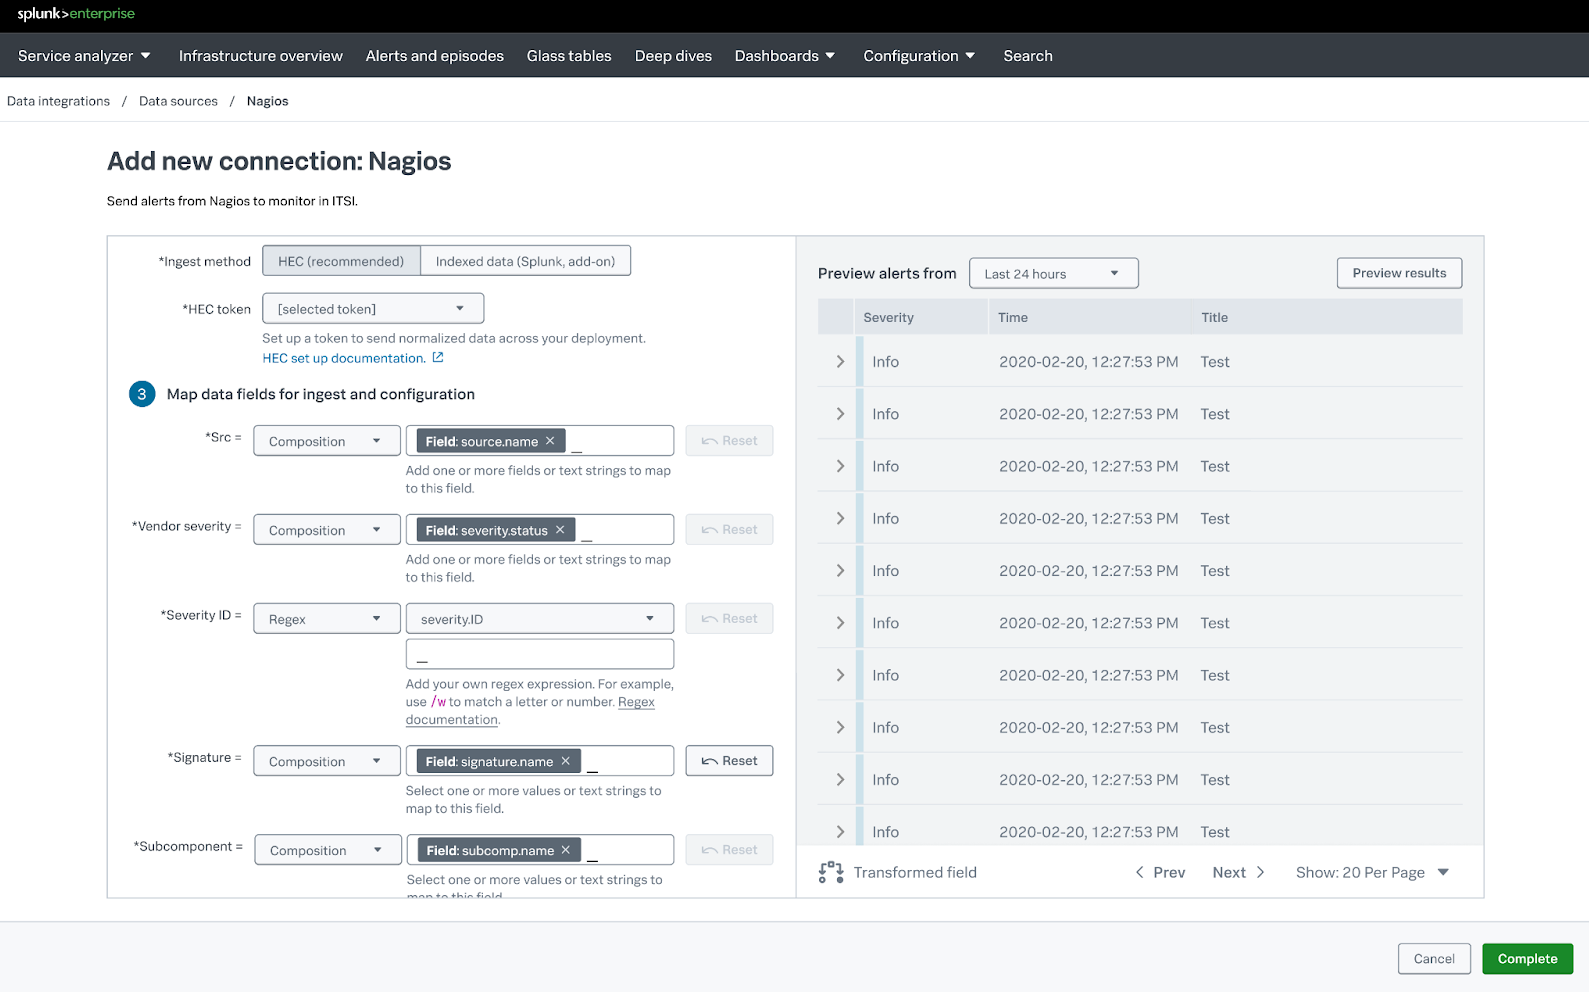Remove the severity.status field chip
Image resolution: width=1589 pixels, height=992 pixels.
[560, 530]
